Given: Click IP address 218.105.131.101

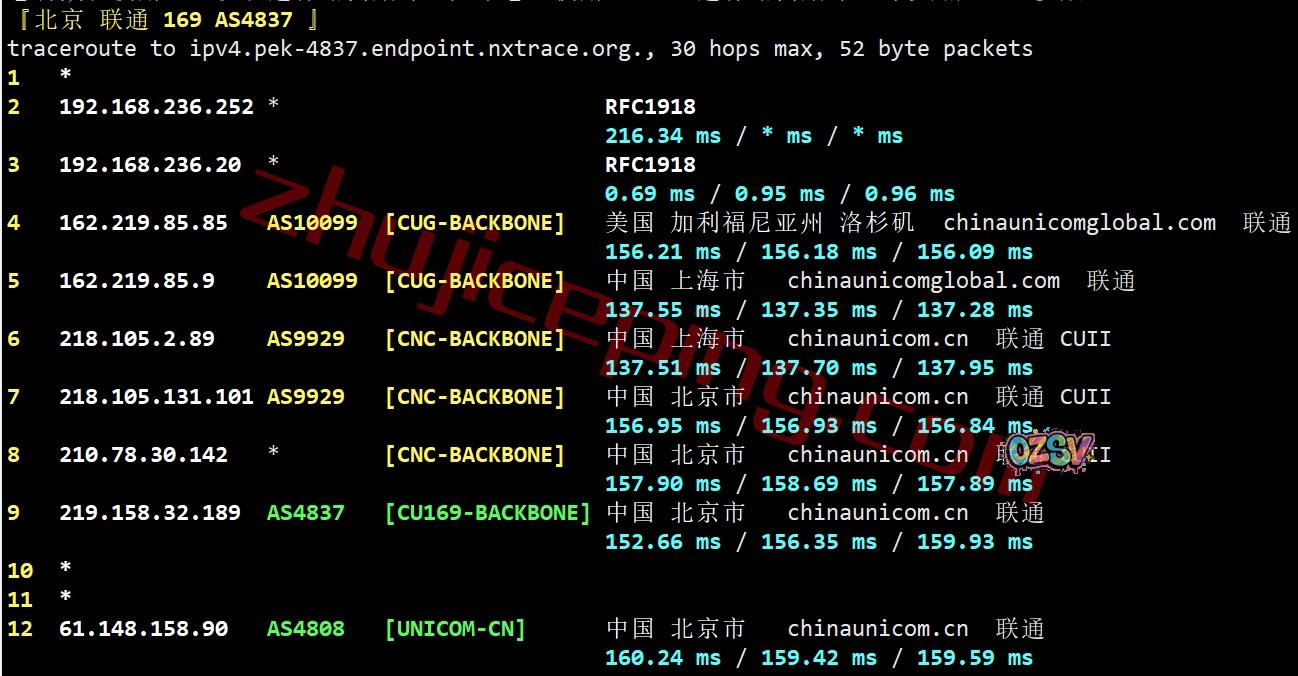Looking at the screenshot, I should [156, 396].
